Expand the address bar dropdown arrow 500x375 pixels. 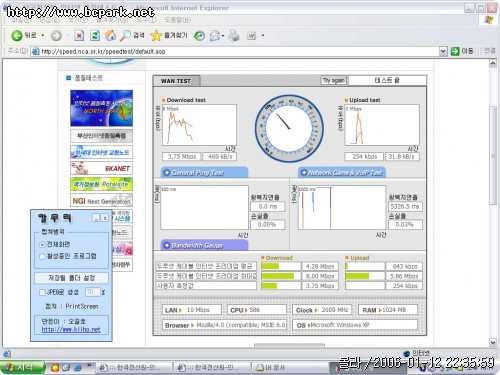pyautogui.click(x=443, y=51)
